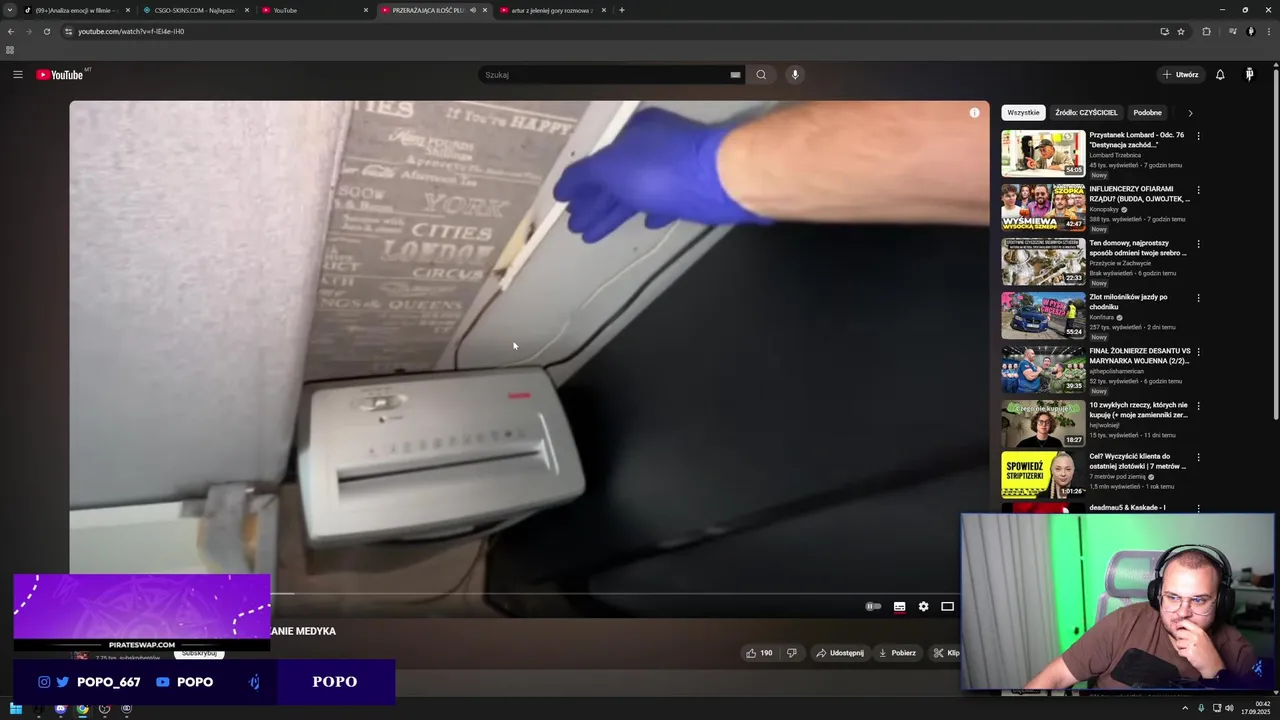
Task: Open Ten domowy, najprostszy sposób video title
Action: (1139, 248)
